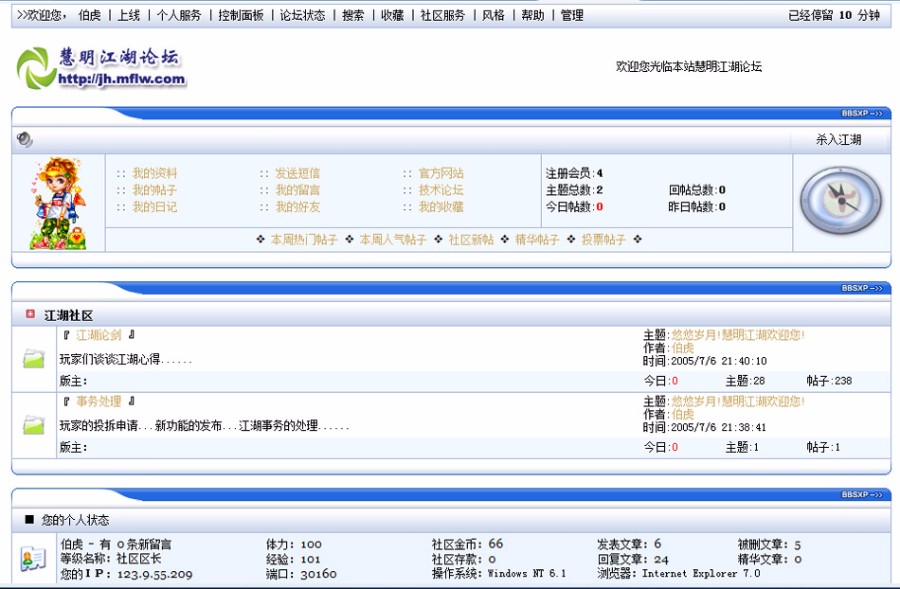
Task: Open the 论坛状态 menu
Action: (x=302, y=16)
